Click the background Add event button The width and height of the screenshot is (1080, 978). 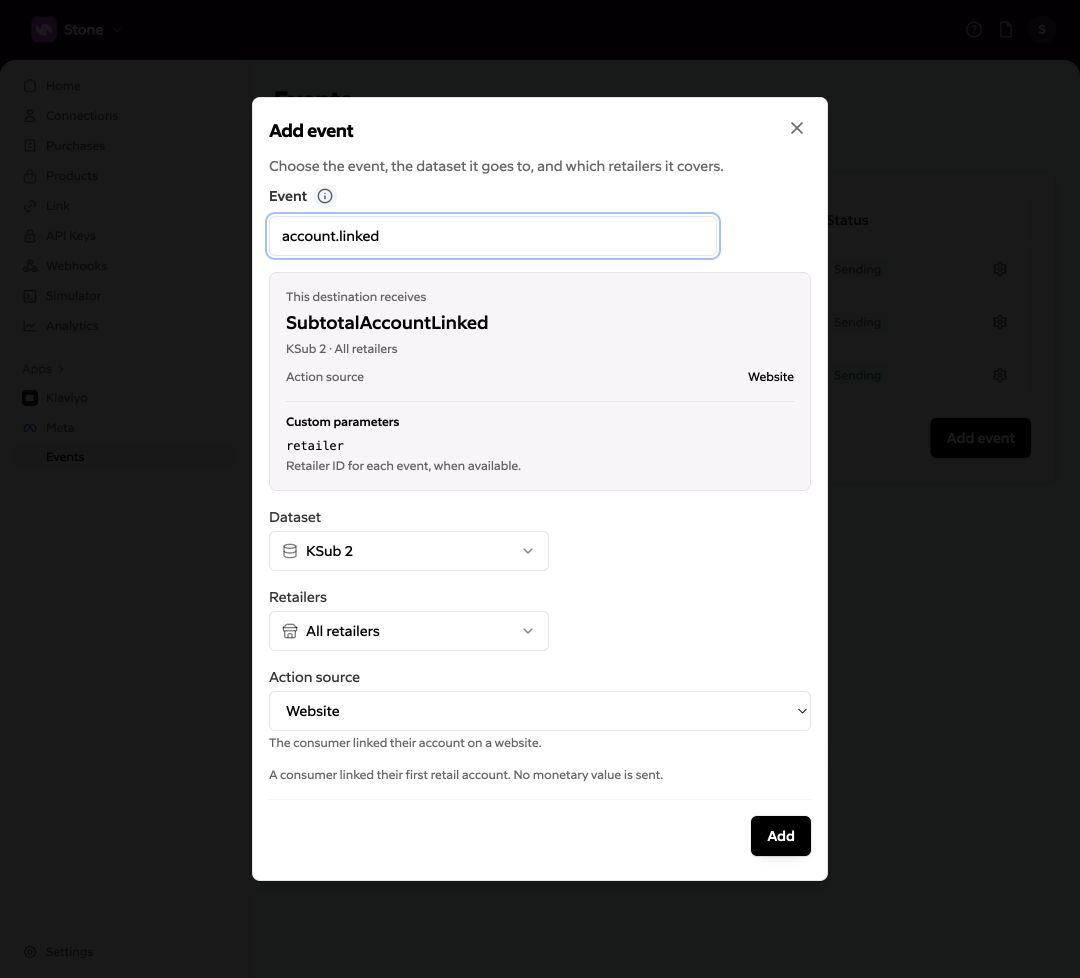click(980, 438)
